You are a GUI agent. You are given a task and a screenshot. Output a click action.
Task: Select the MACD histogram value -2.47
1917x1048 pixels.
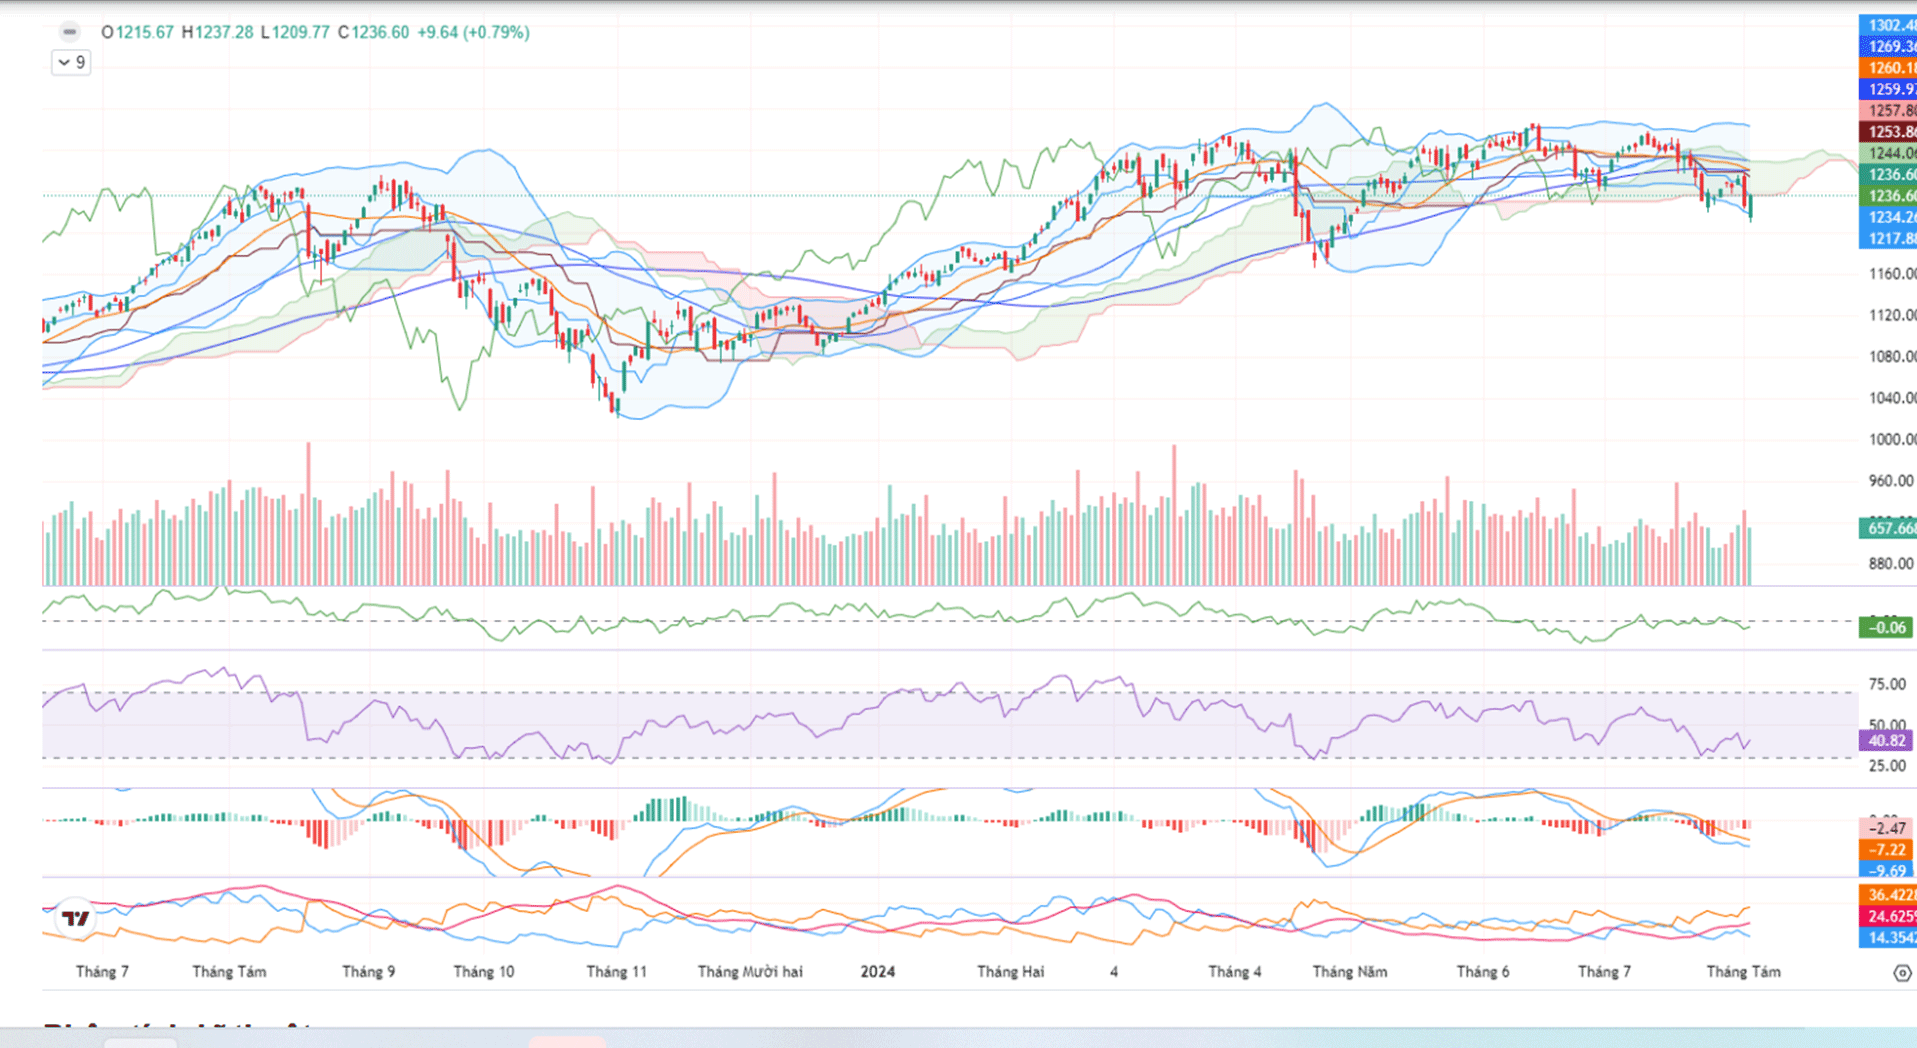click(1886, 828)
